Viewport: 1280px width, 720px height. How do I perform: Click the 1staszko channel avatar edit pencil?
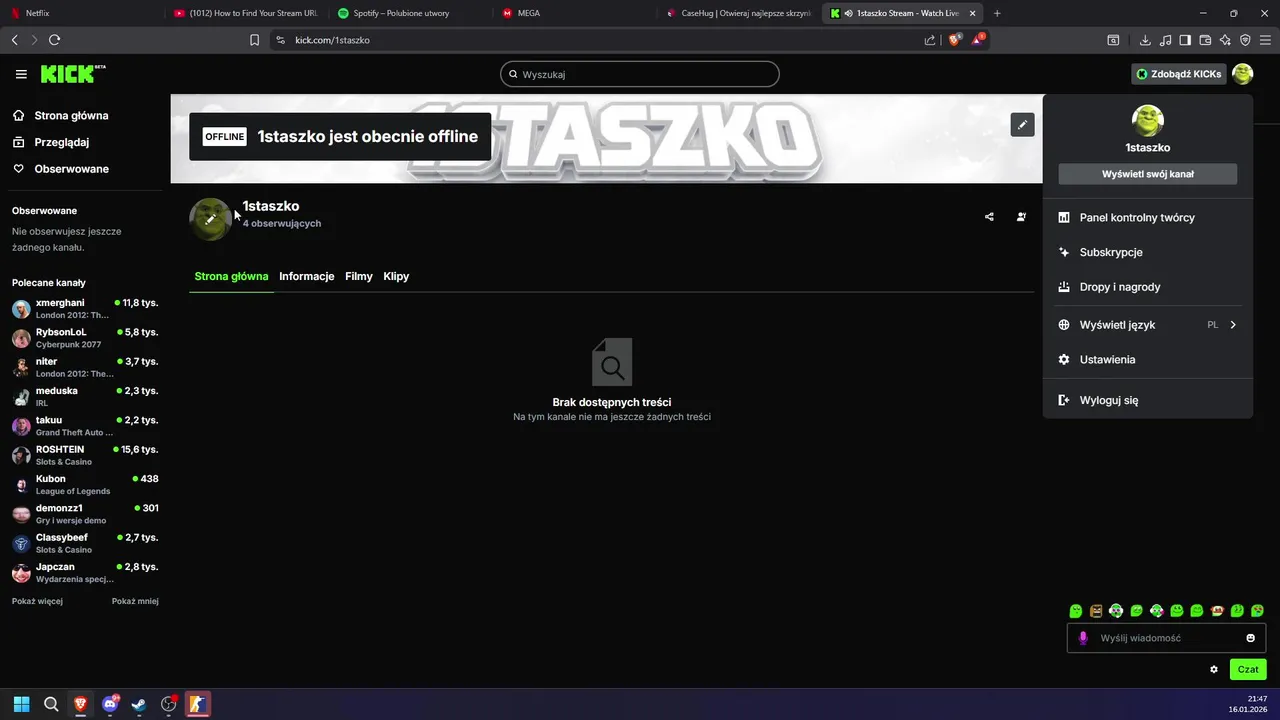click(x=211, y=219)
